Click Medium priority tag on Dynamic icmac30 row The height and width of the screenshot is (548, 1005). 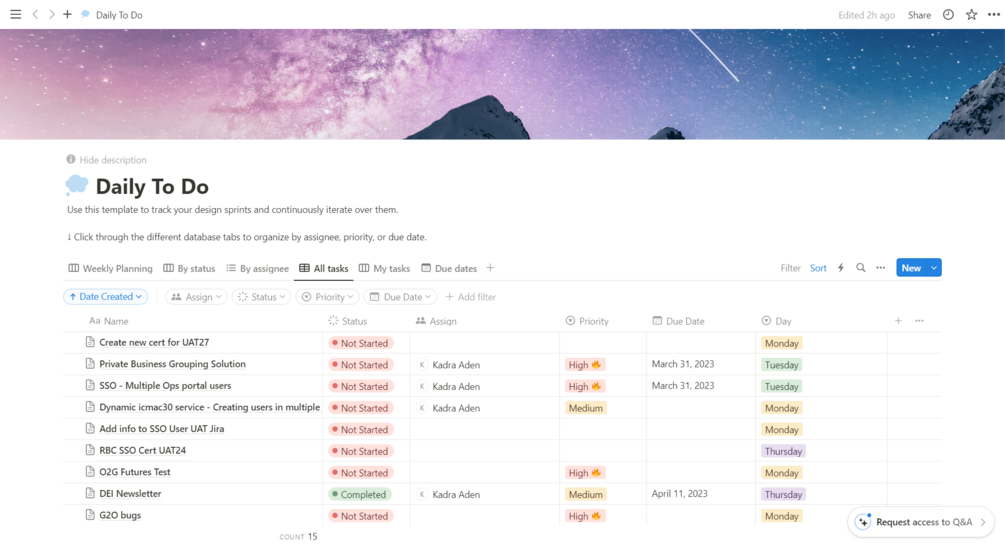(585, 408)
